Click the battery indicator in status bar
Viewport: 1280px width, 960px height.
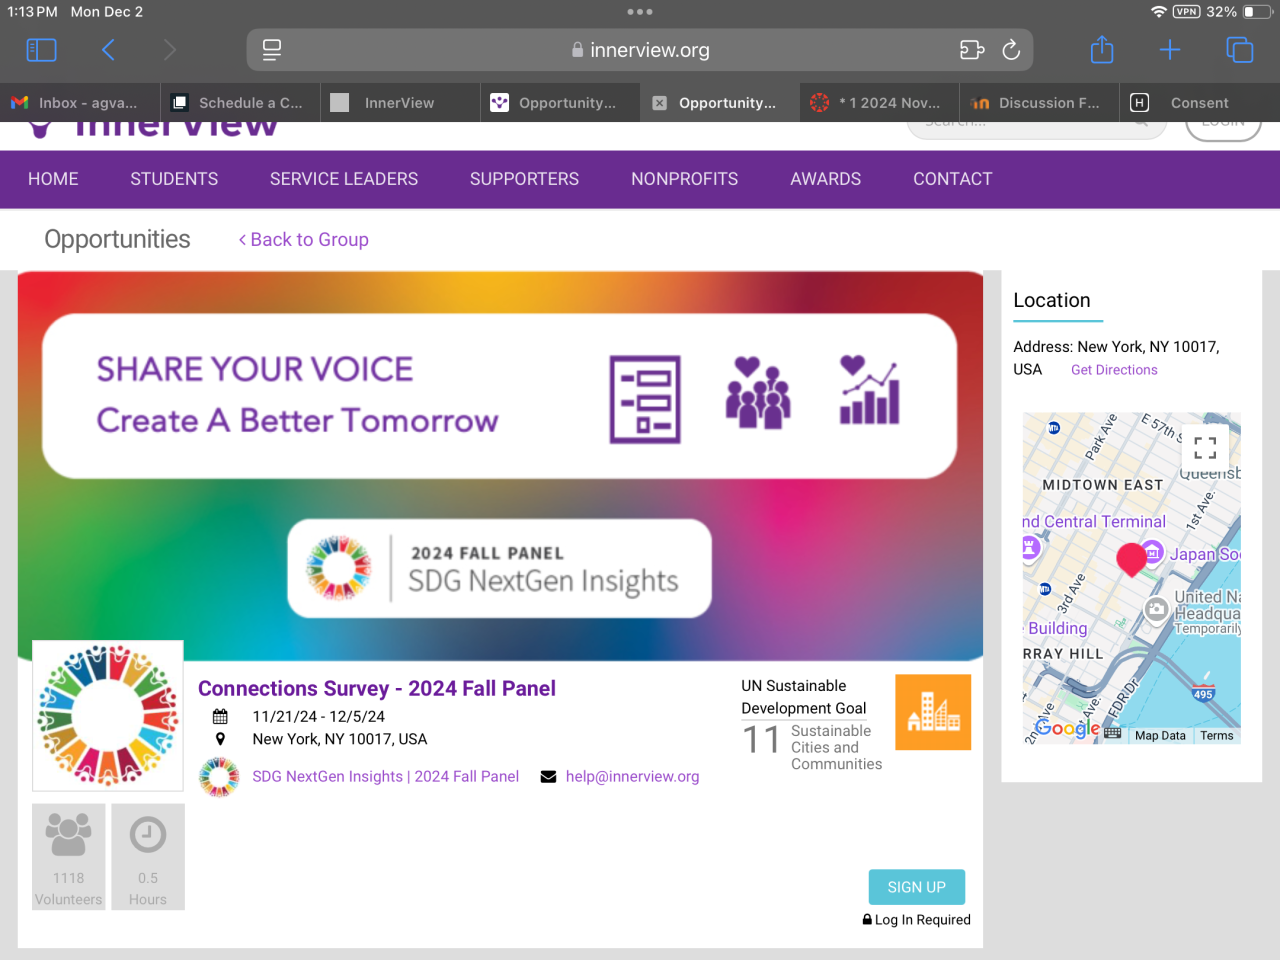1255,12
